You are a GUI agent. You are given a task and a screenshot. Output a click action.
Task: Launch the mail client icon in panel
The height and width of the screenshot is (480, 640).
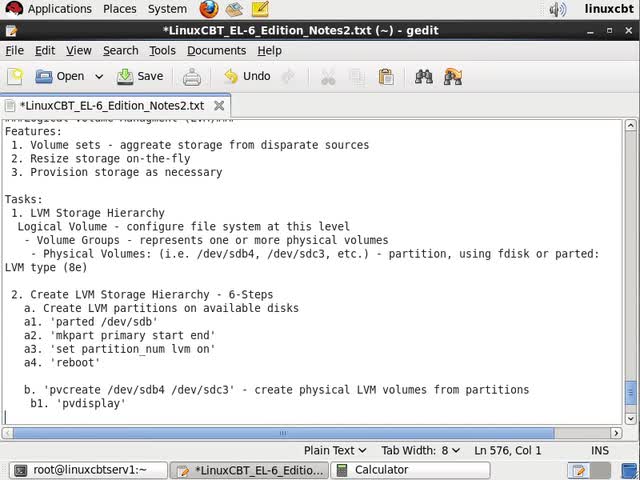pos(234,9)
